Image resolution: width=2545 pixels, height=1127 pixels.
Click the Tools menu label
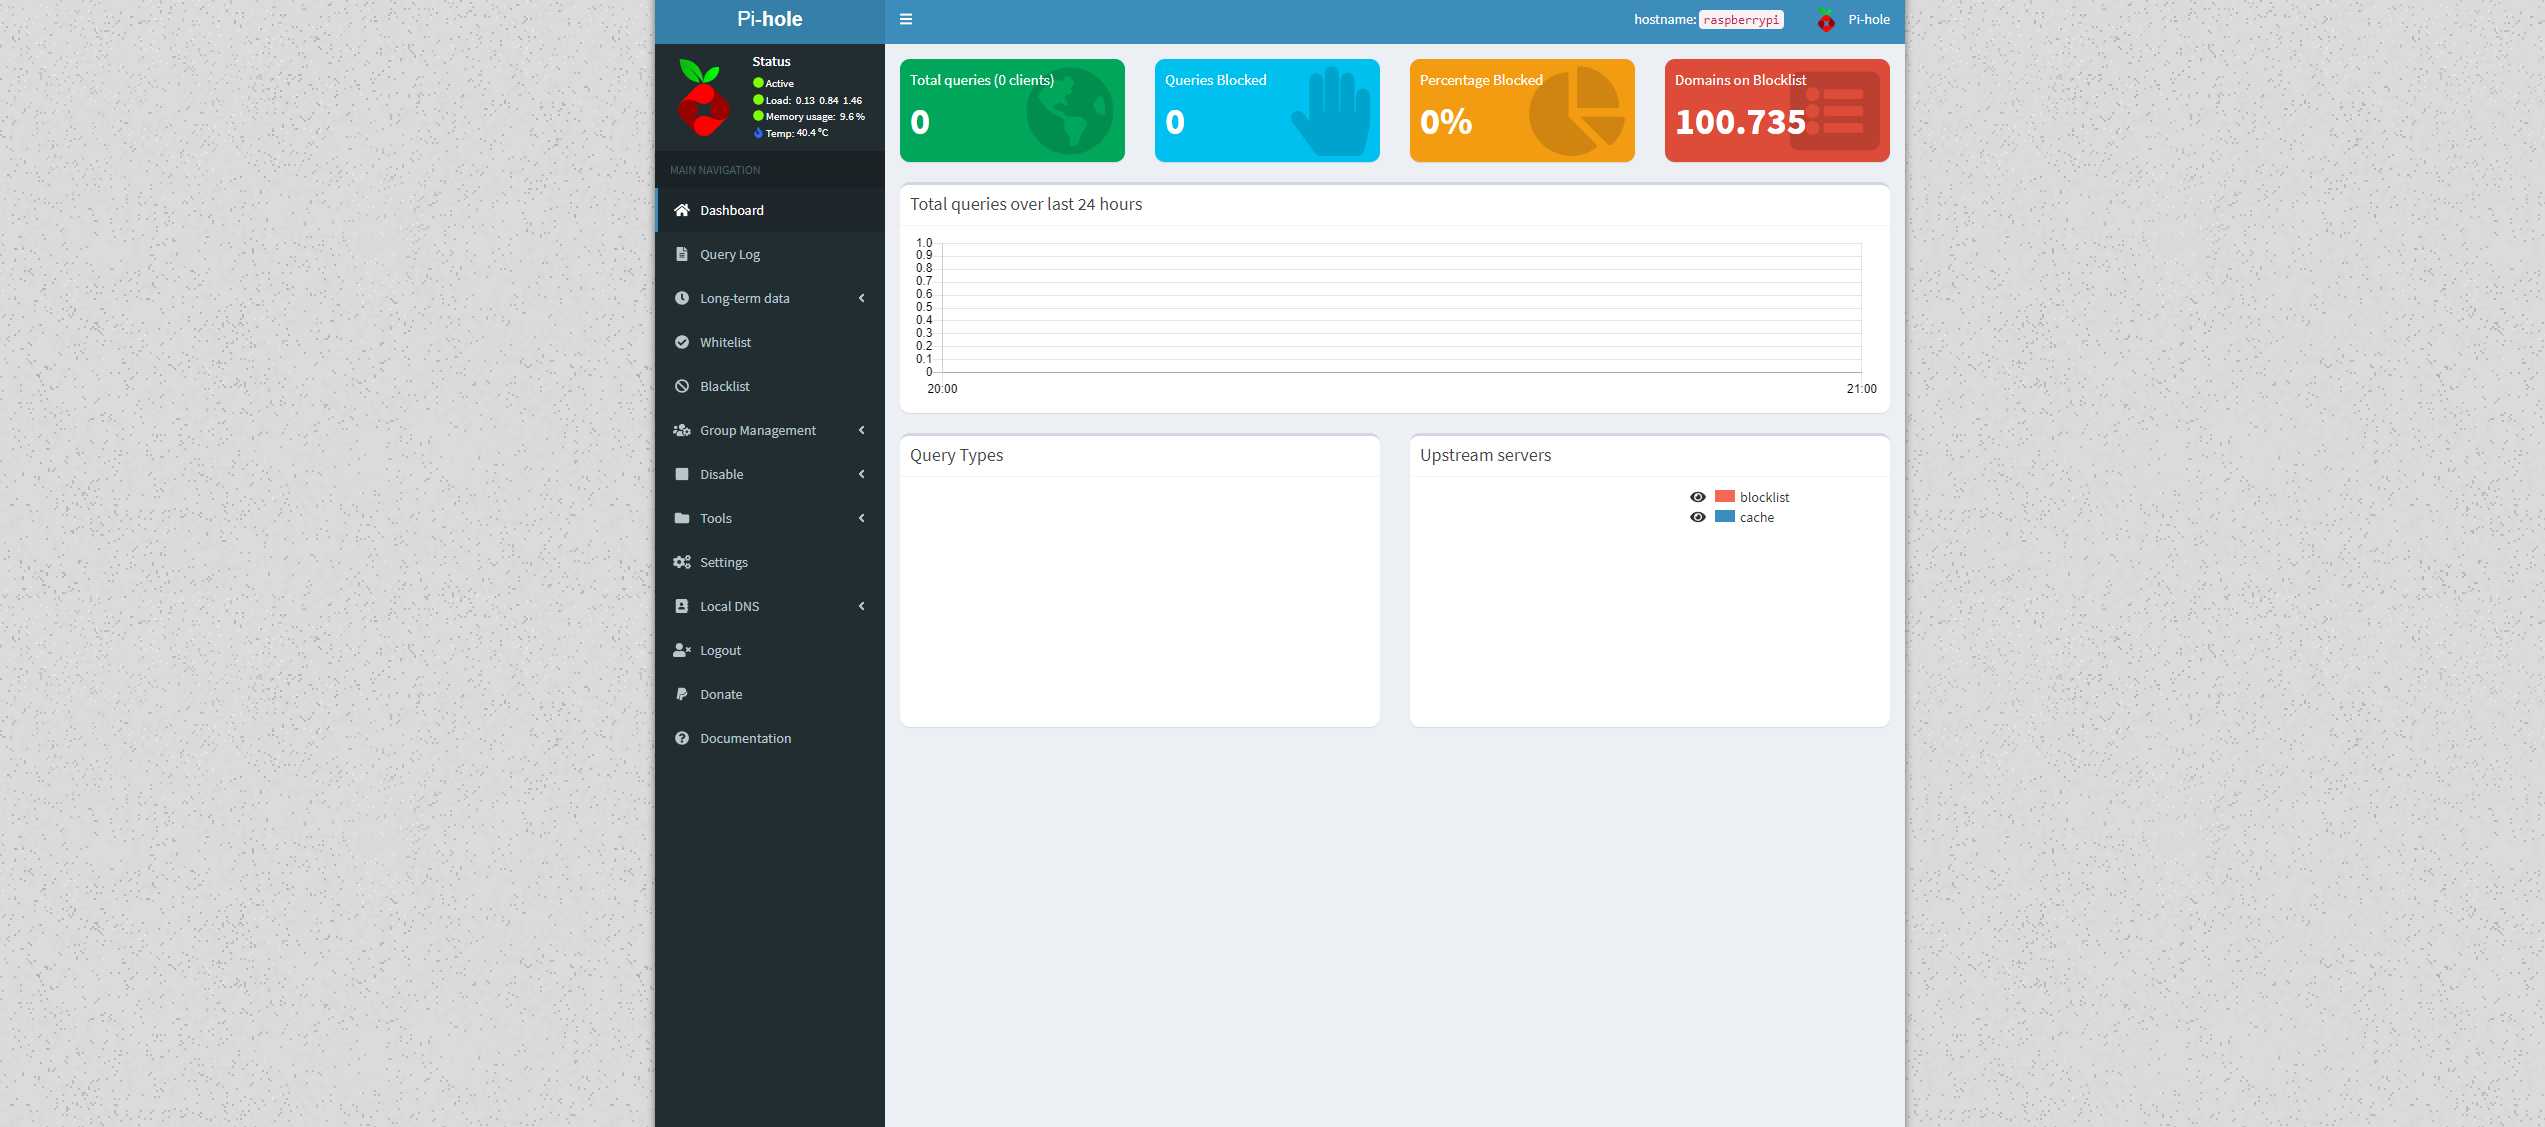coord(716,518)
